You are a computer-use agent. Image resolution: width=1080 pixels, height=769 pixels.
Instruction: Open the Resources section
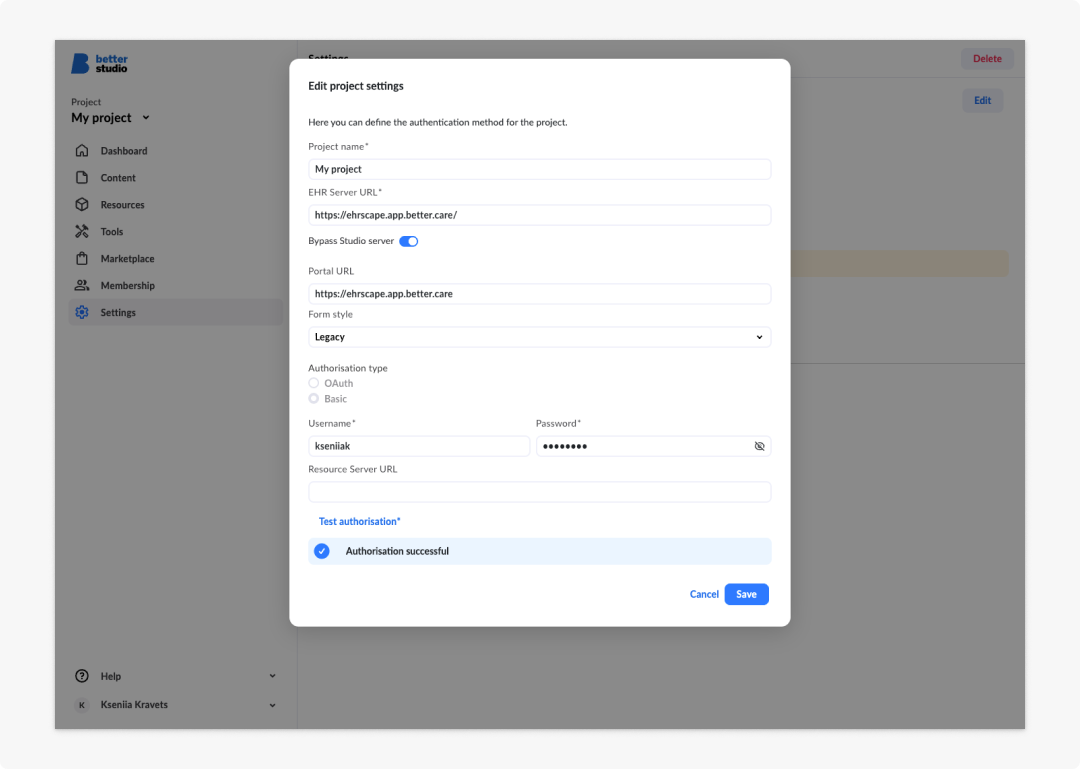click(x=176, y=205)
